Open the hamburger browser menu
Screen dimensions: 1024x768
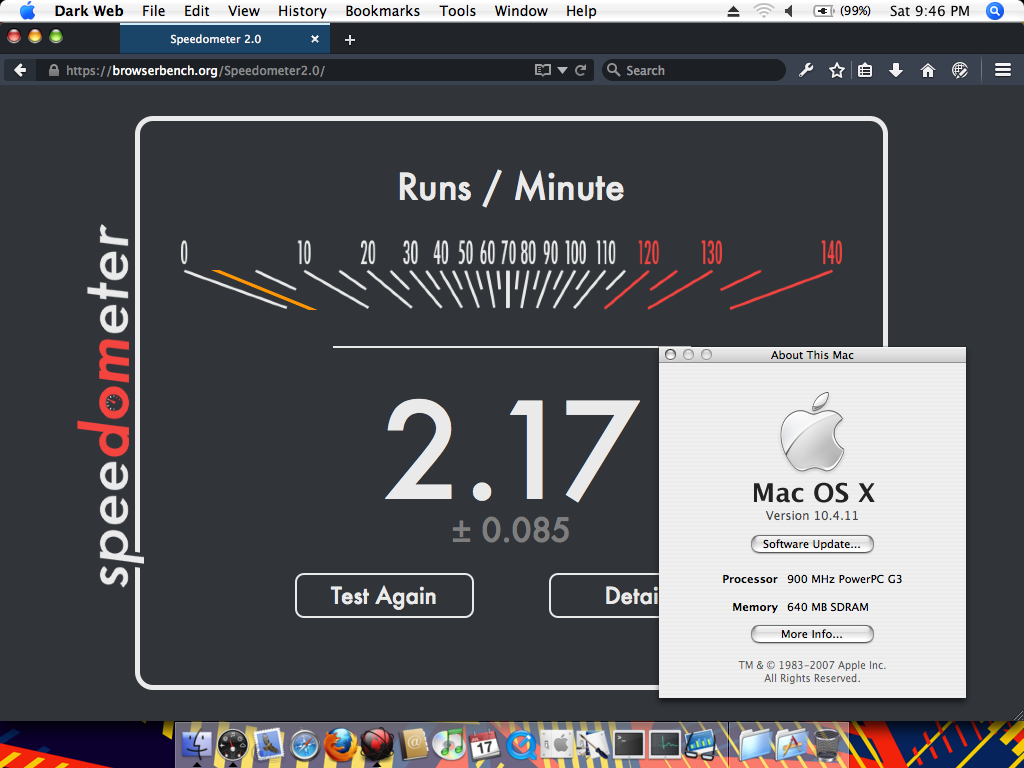click(x=1003, y=71)
